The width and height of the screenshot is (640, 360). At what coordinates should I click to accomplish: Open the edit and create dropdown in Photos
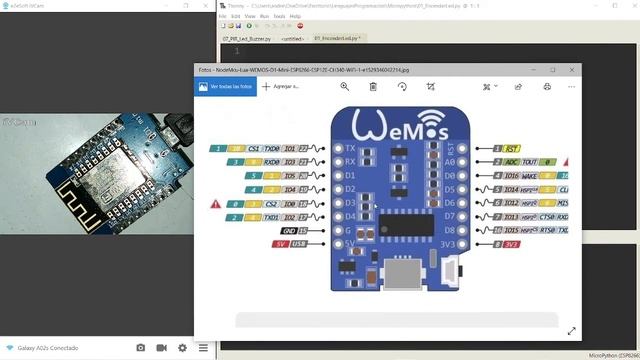[x=490, y=87]
